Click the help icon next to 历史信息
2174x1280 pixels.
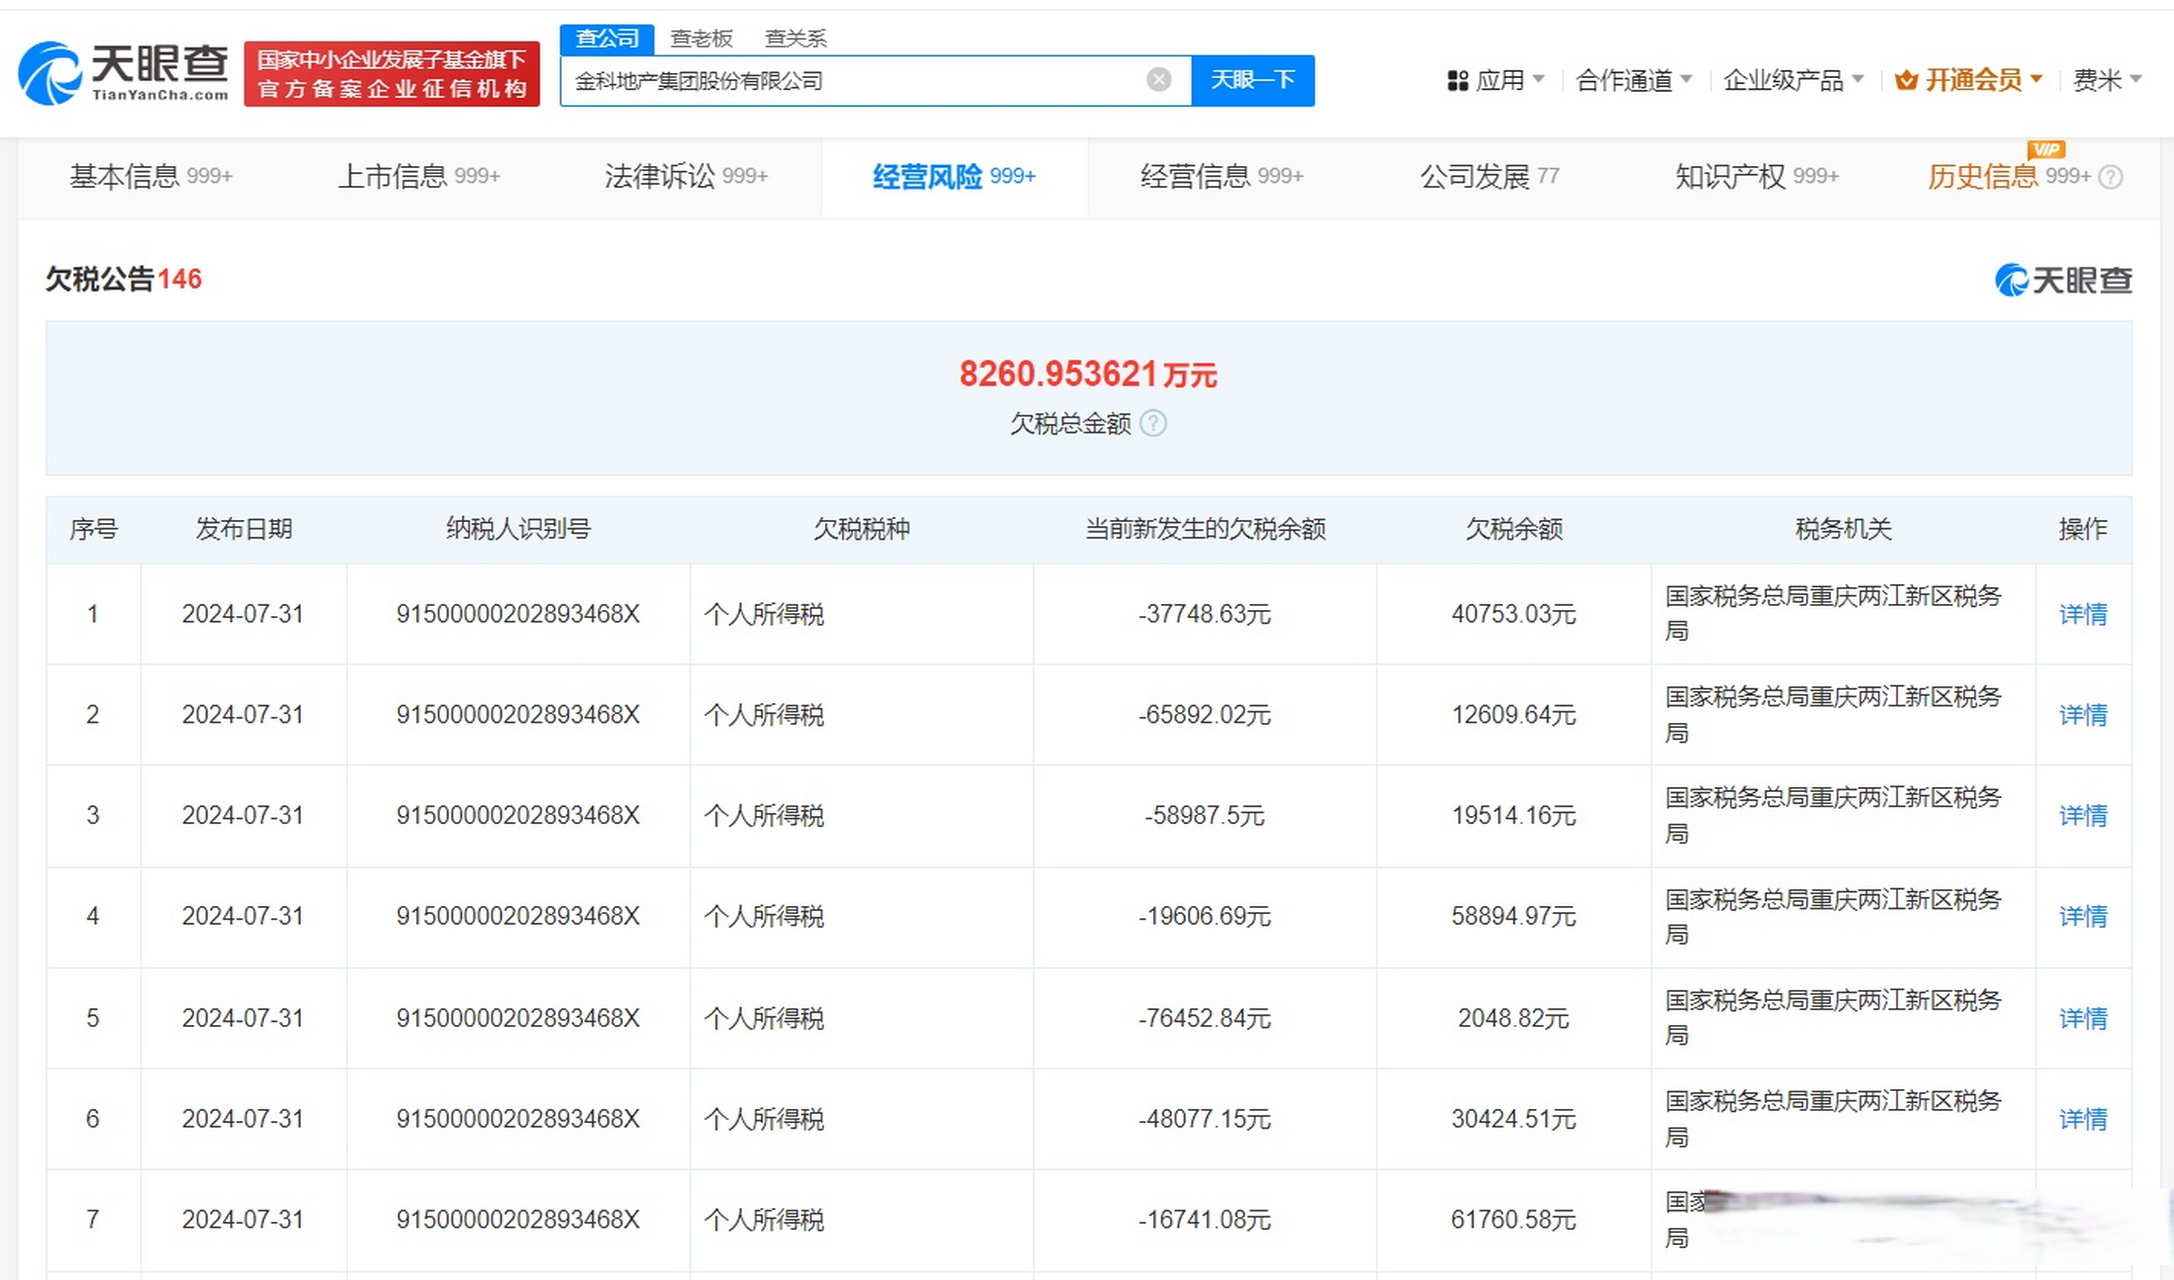[x=2111, y=177]
